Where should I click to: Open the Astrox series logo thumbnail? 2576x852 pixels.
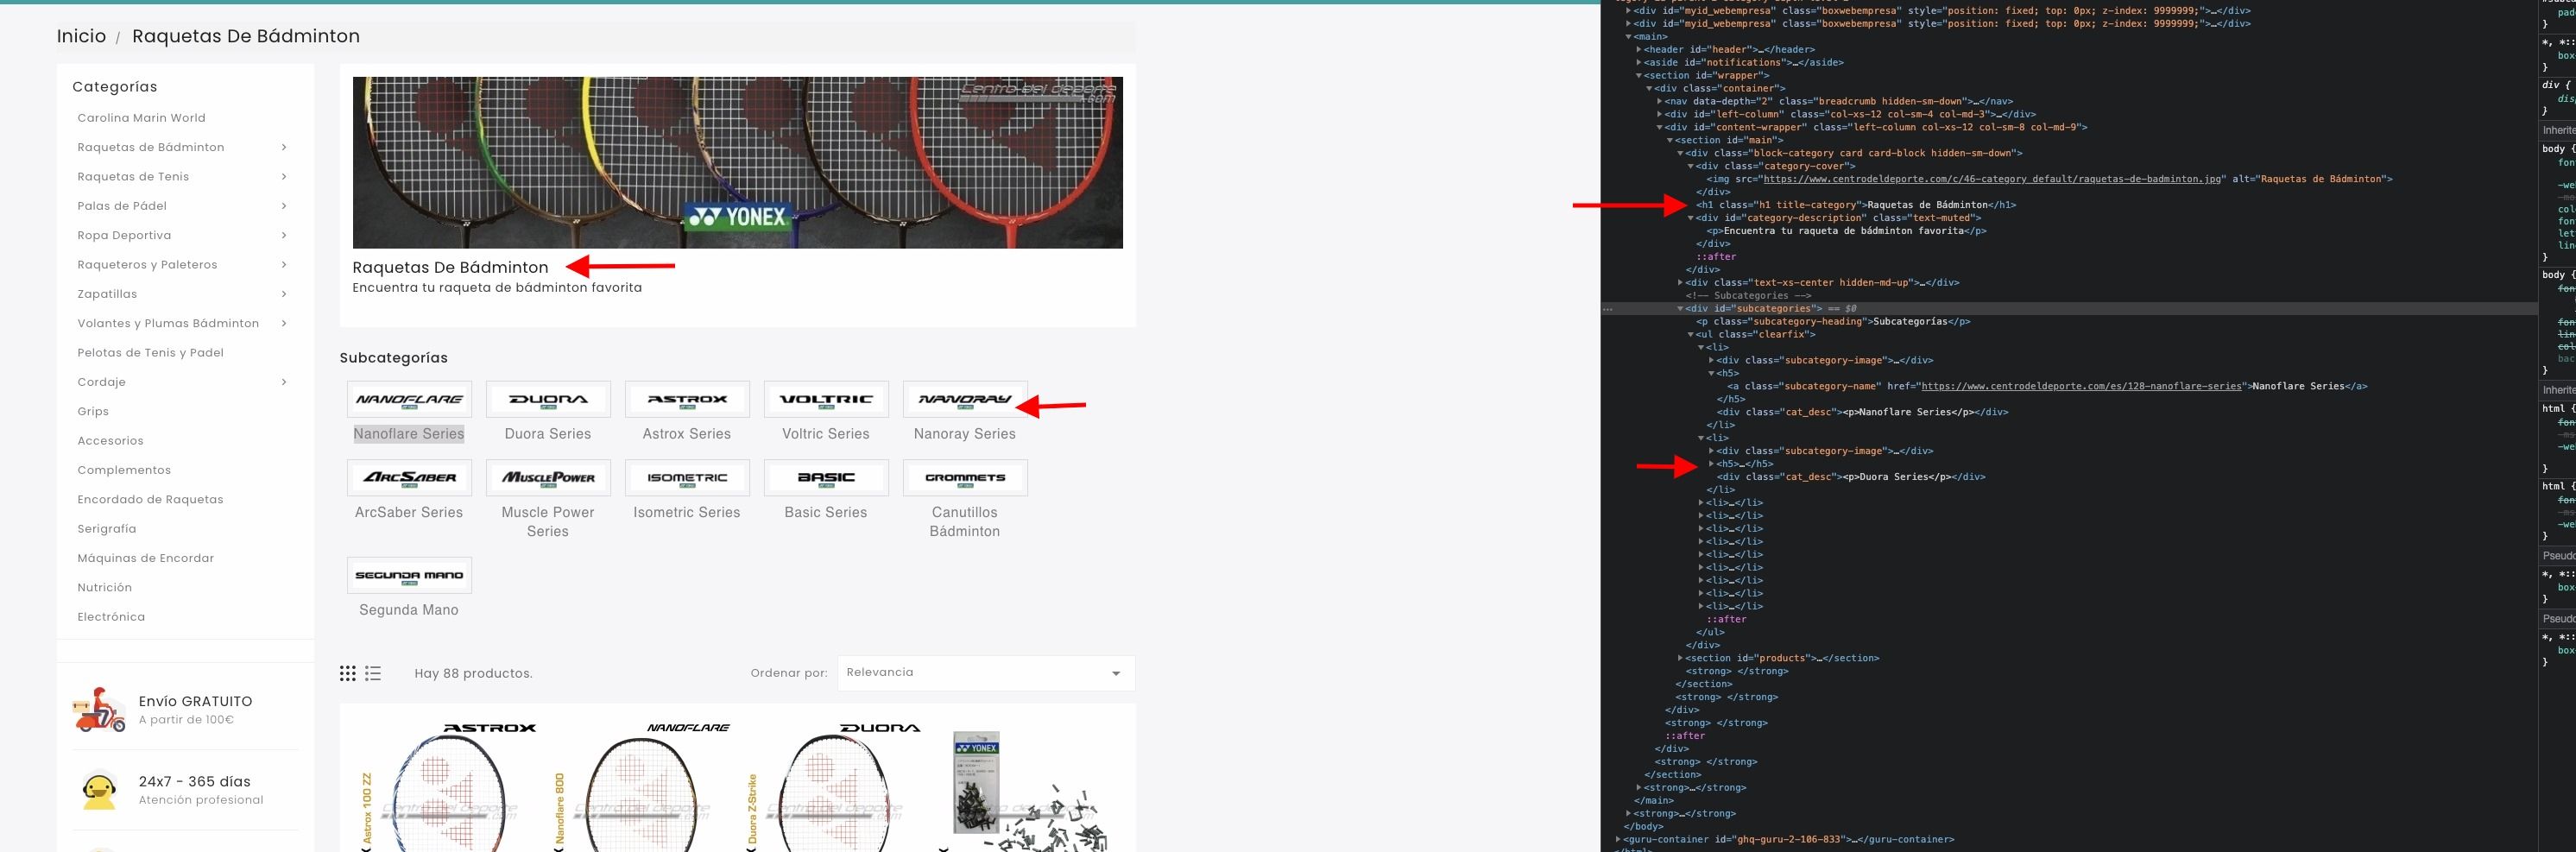tap(687, 398)
